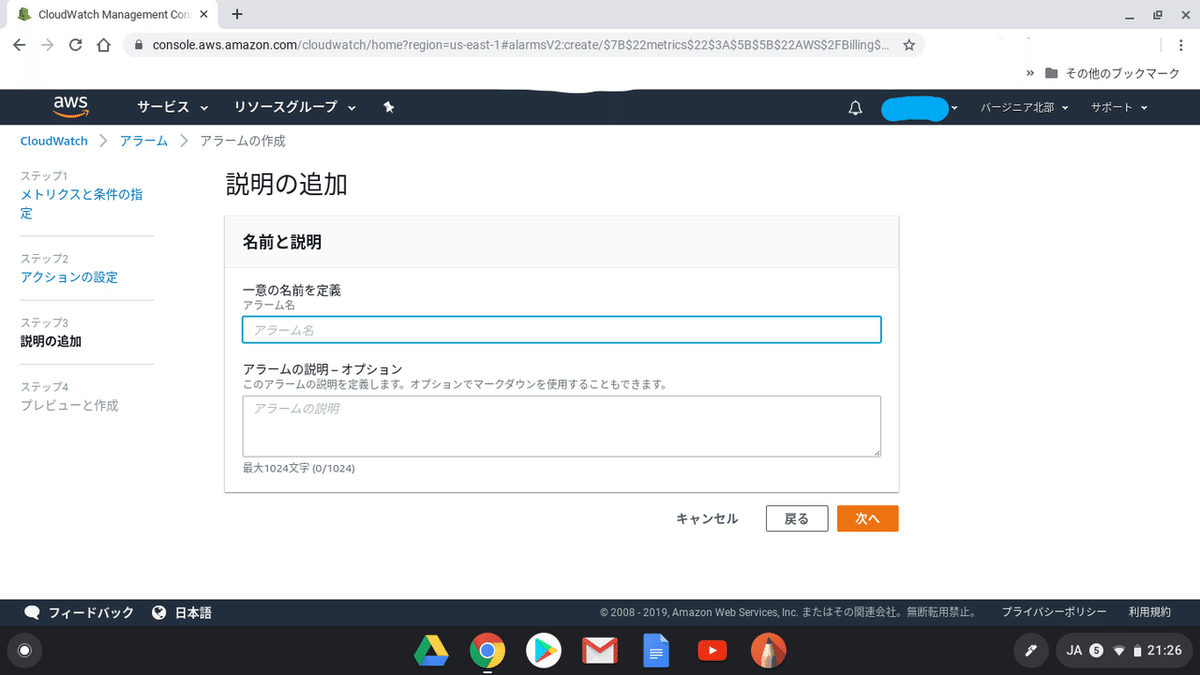The height and width of the screenshot is (675, 1200).
Task: Click the bookmark star in the address bar
Action: point(910,44)
